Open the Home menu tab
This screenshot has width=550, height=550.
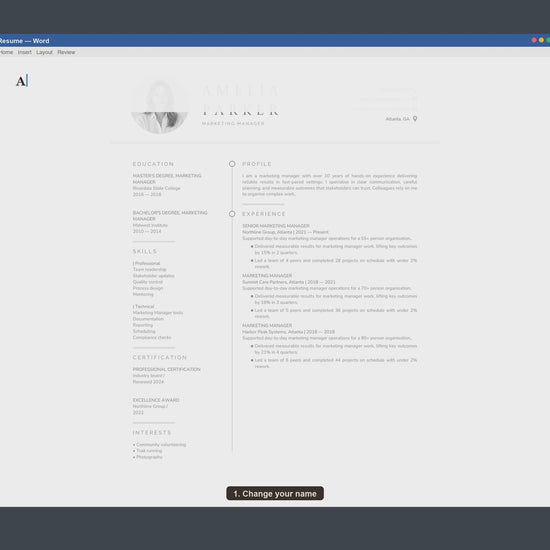click(6, 52)
